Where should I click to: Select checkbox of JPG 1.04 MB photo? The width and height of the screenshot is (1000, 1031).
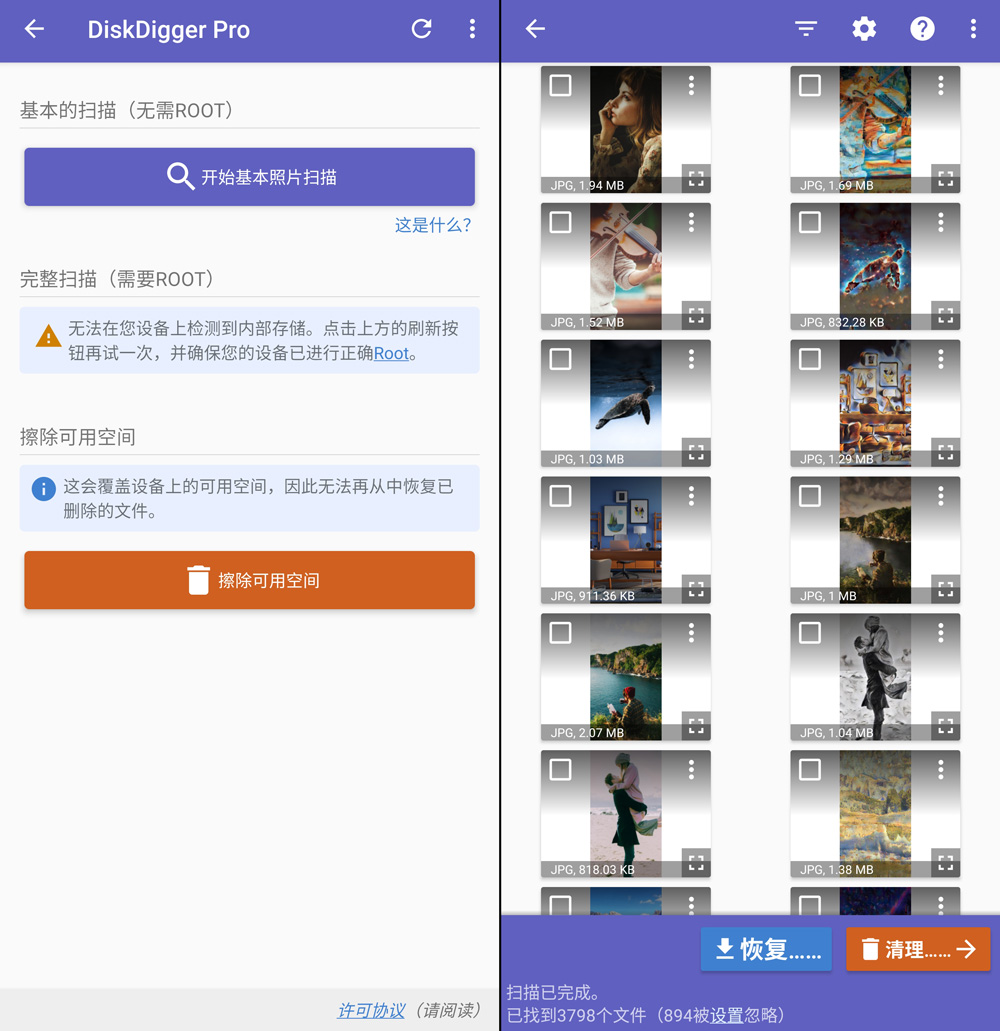810,633
